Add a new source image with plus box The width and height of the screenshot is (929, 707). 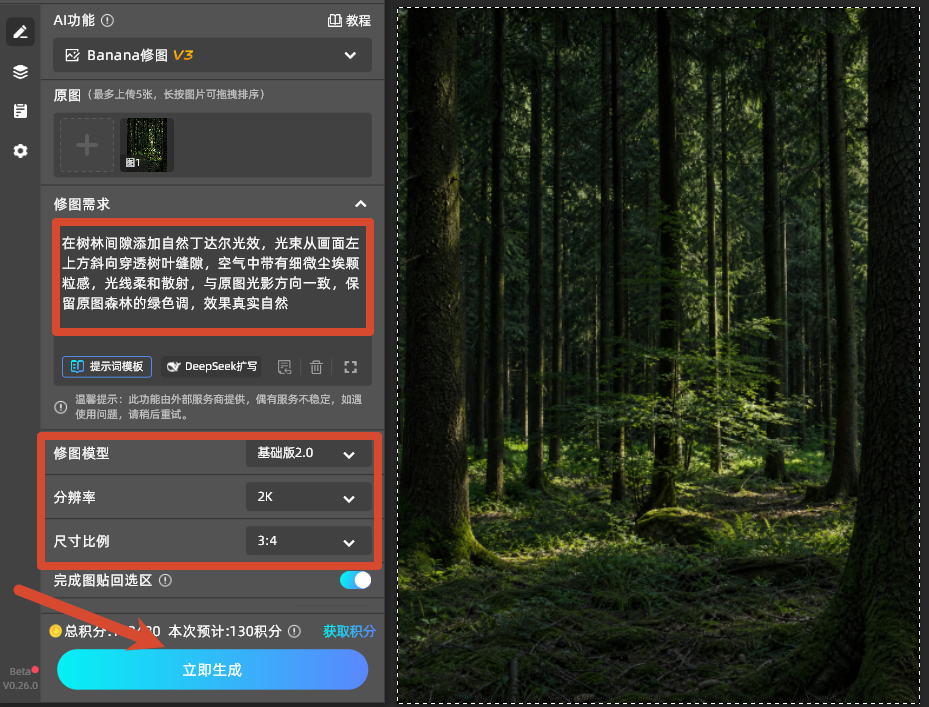click(x=87, y=145)
